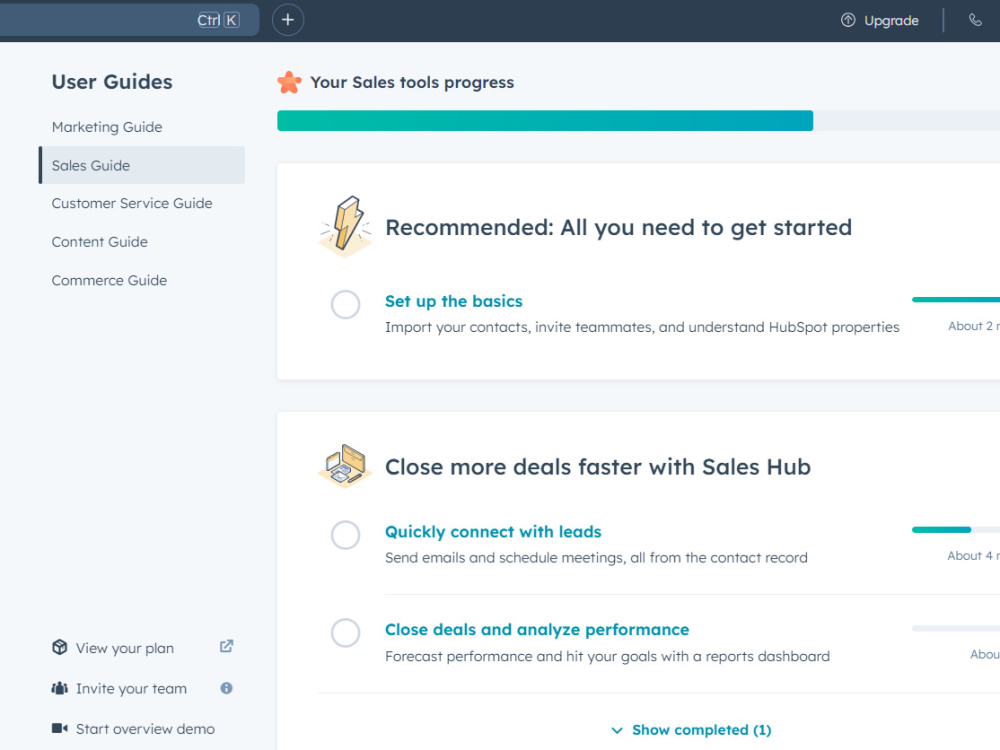Click the Upgrade arrow icon
The width and height of the screenshot is (1000, 750).
coord(848,20)
